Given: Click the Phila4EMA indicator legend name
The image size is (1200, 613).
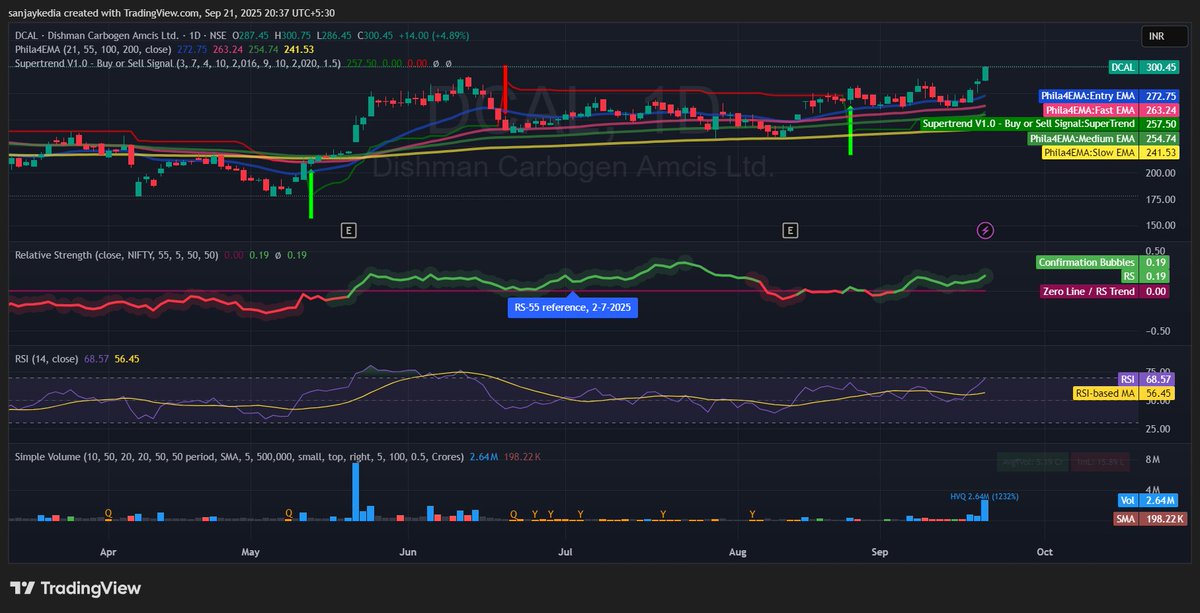Looking at the screenshot, I should (39, 48).
